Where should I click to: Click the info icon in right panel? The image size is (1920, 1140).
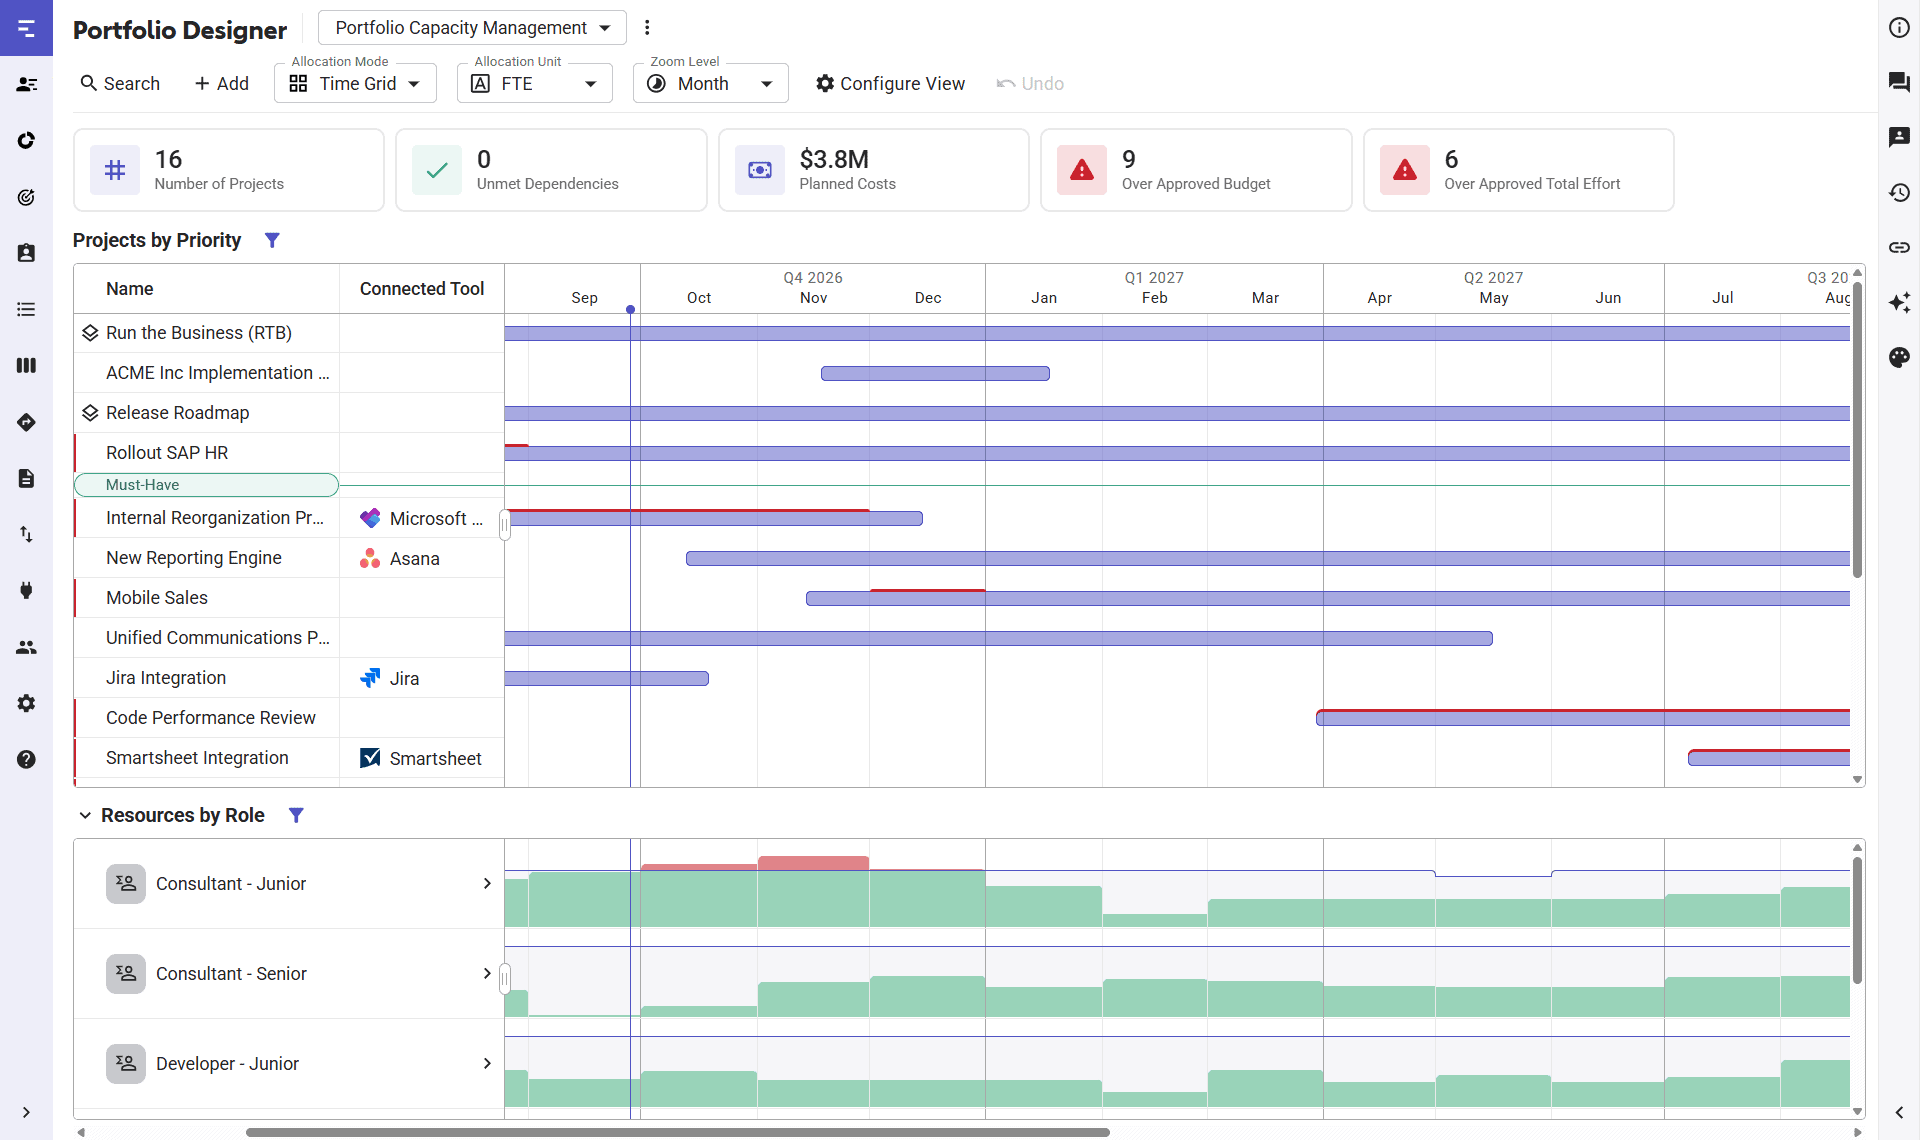pos(1899,28)
